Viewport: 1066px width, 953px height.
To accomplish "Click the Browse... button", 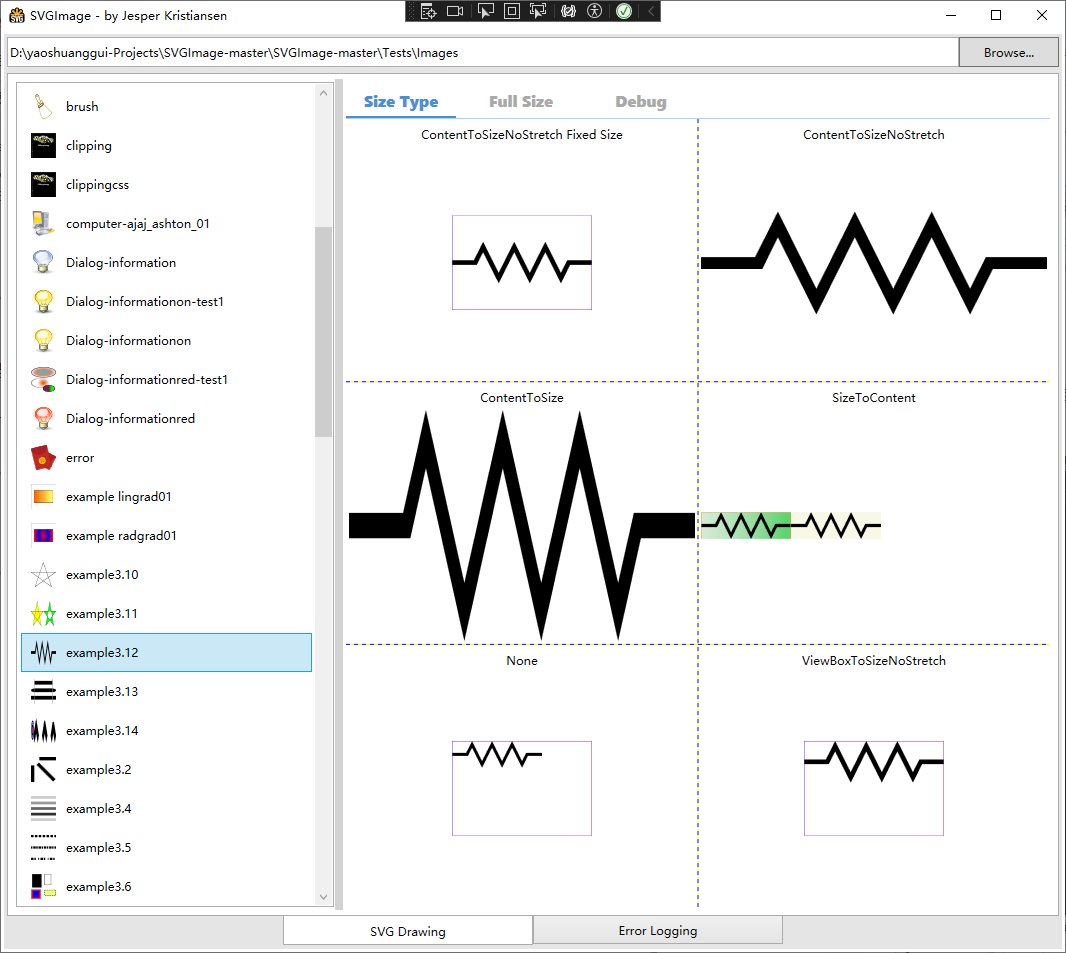I will pyautogui.click(x=1008, y=52).
